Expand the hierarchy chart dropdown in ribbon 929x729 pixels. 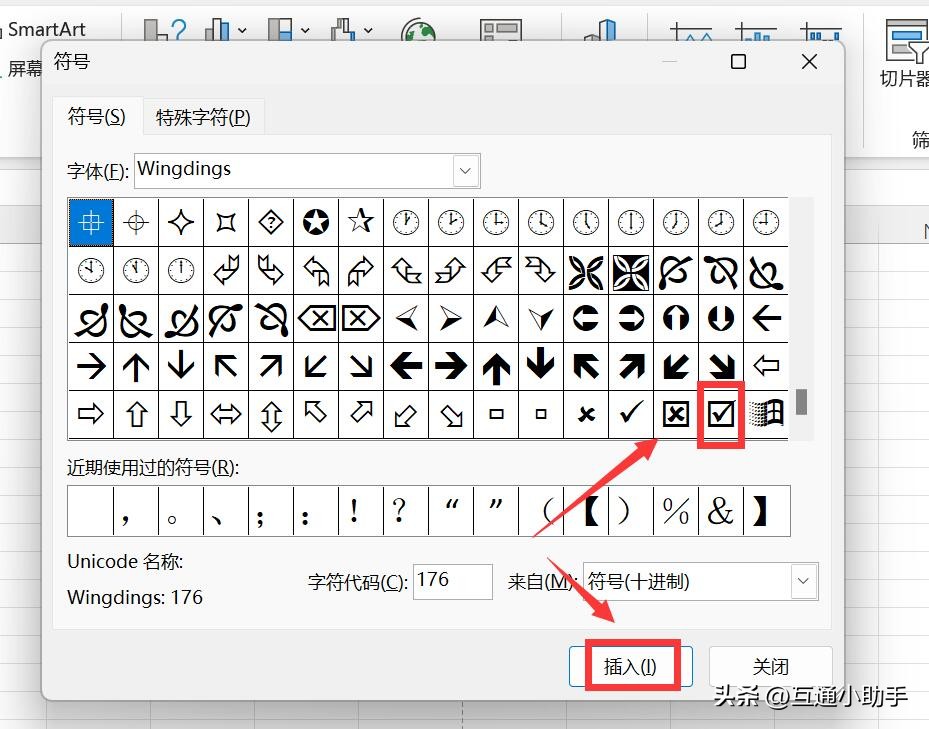click(x=305, y=30)
